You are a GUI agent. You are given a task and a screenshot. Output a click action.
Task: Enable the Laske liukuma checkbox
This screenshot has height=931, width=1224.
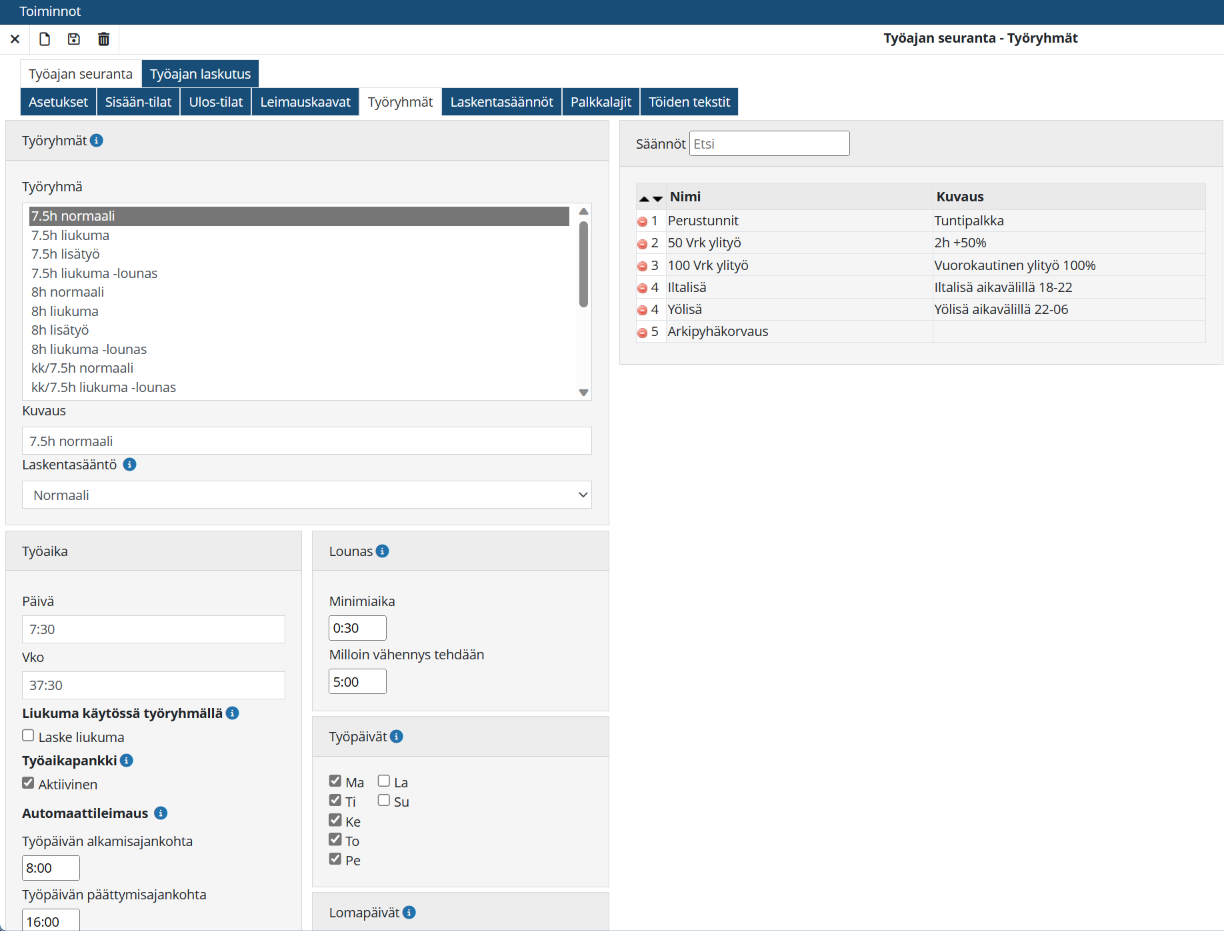coord(28,736)
